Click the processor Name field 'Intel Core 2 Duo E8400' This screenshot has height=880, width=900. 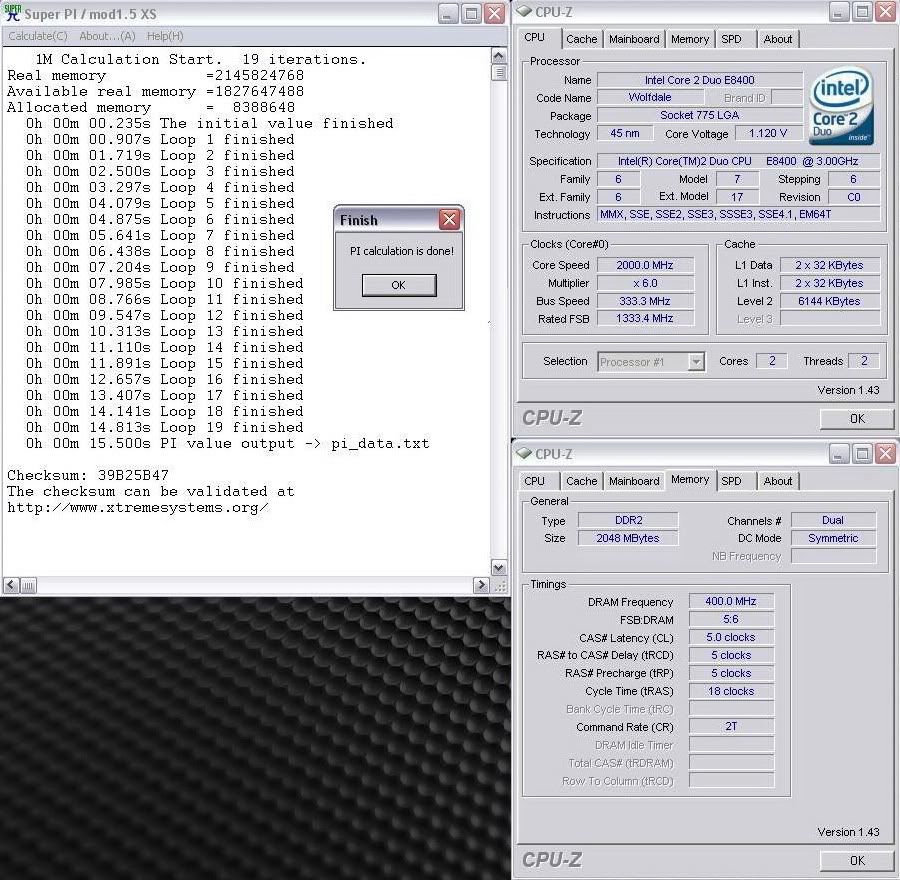(700, 80)
